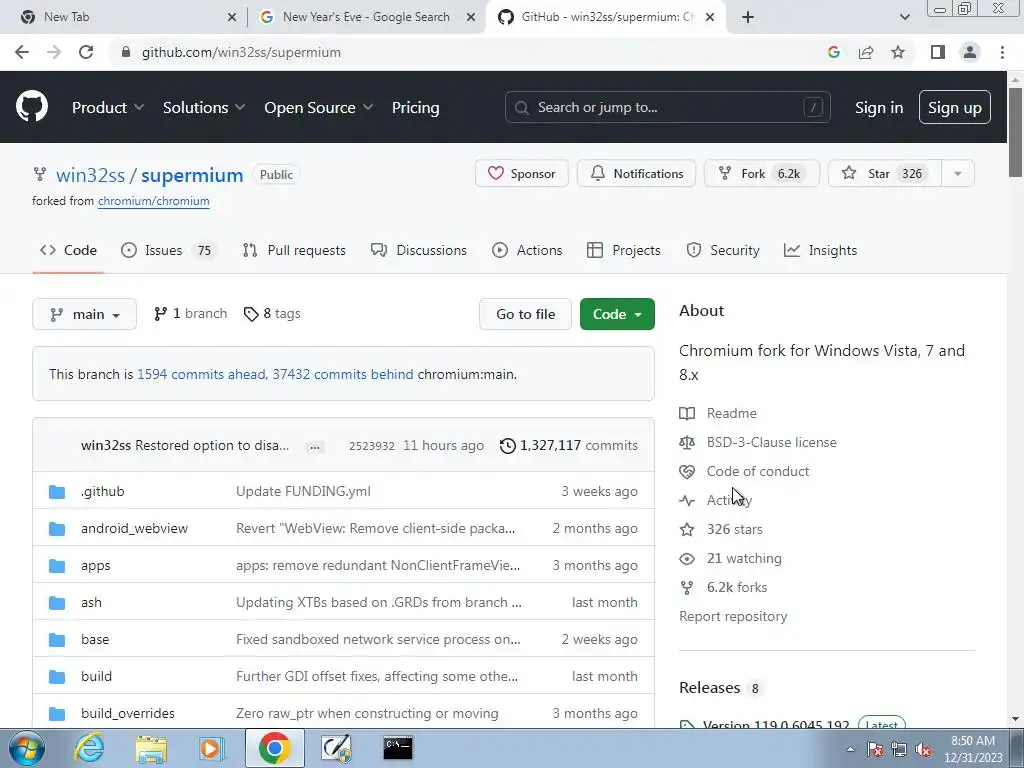Click the Pricing link
The image size is (1024, 768).
pos(415,108)
